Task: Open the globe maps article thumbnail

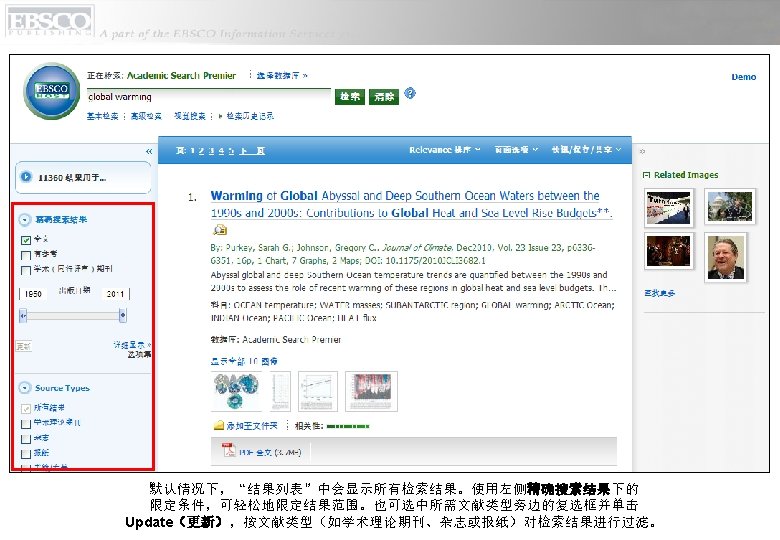Action: click(236, 391)
